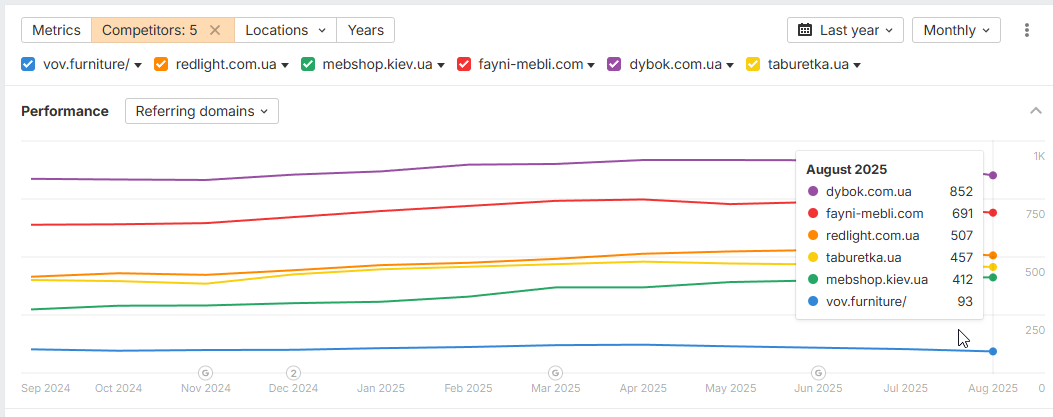
Task: Collapse the Performance section with chevron
Action: 1036,111
